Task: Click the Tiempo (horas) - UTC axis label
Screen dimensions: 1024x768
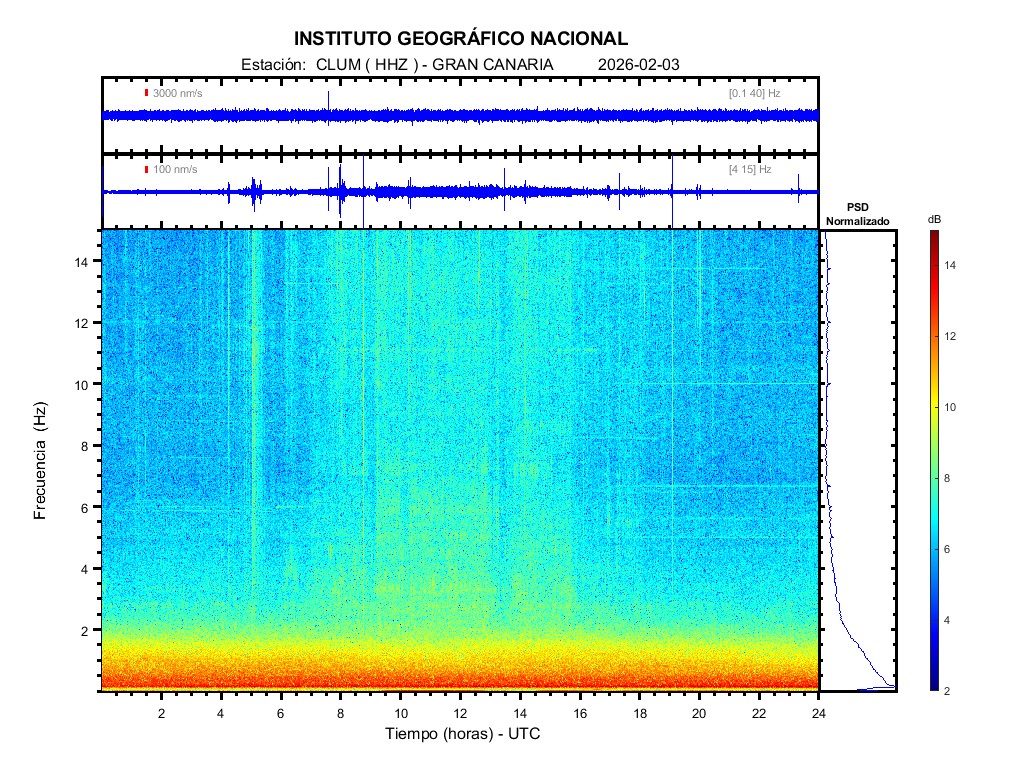Action: point(463,735)
